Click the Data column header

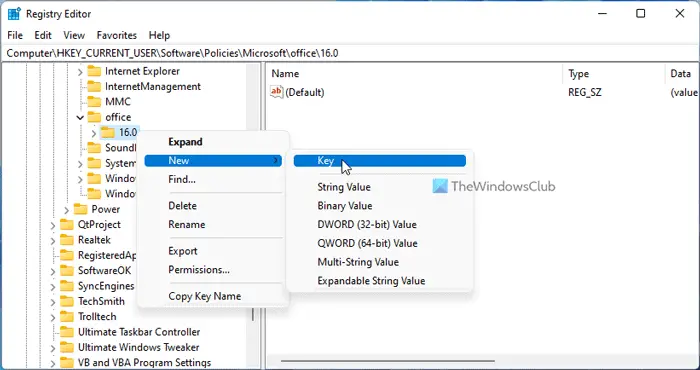682,74
